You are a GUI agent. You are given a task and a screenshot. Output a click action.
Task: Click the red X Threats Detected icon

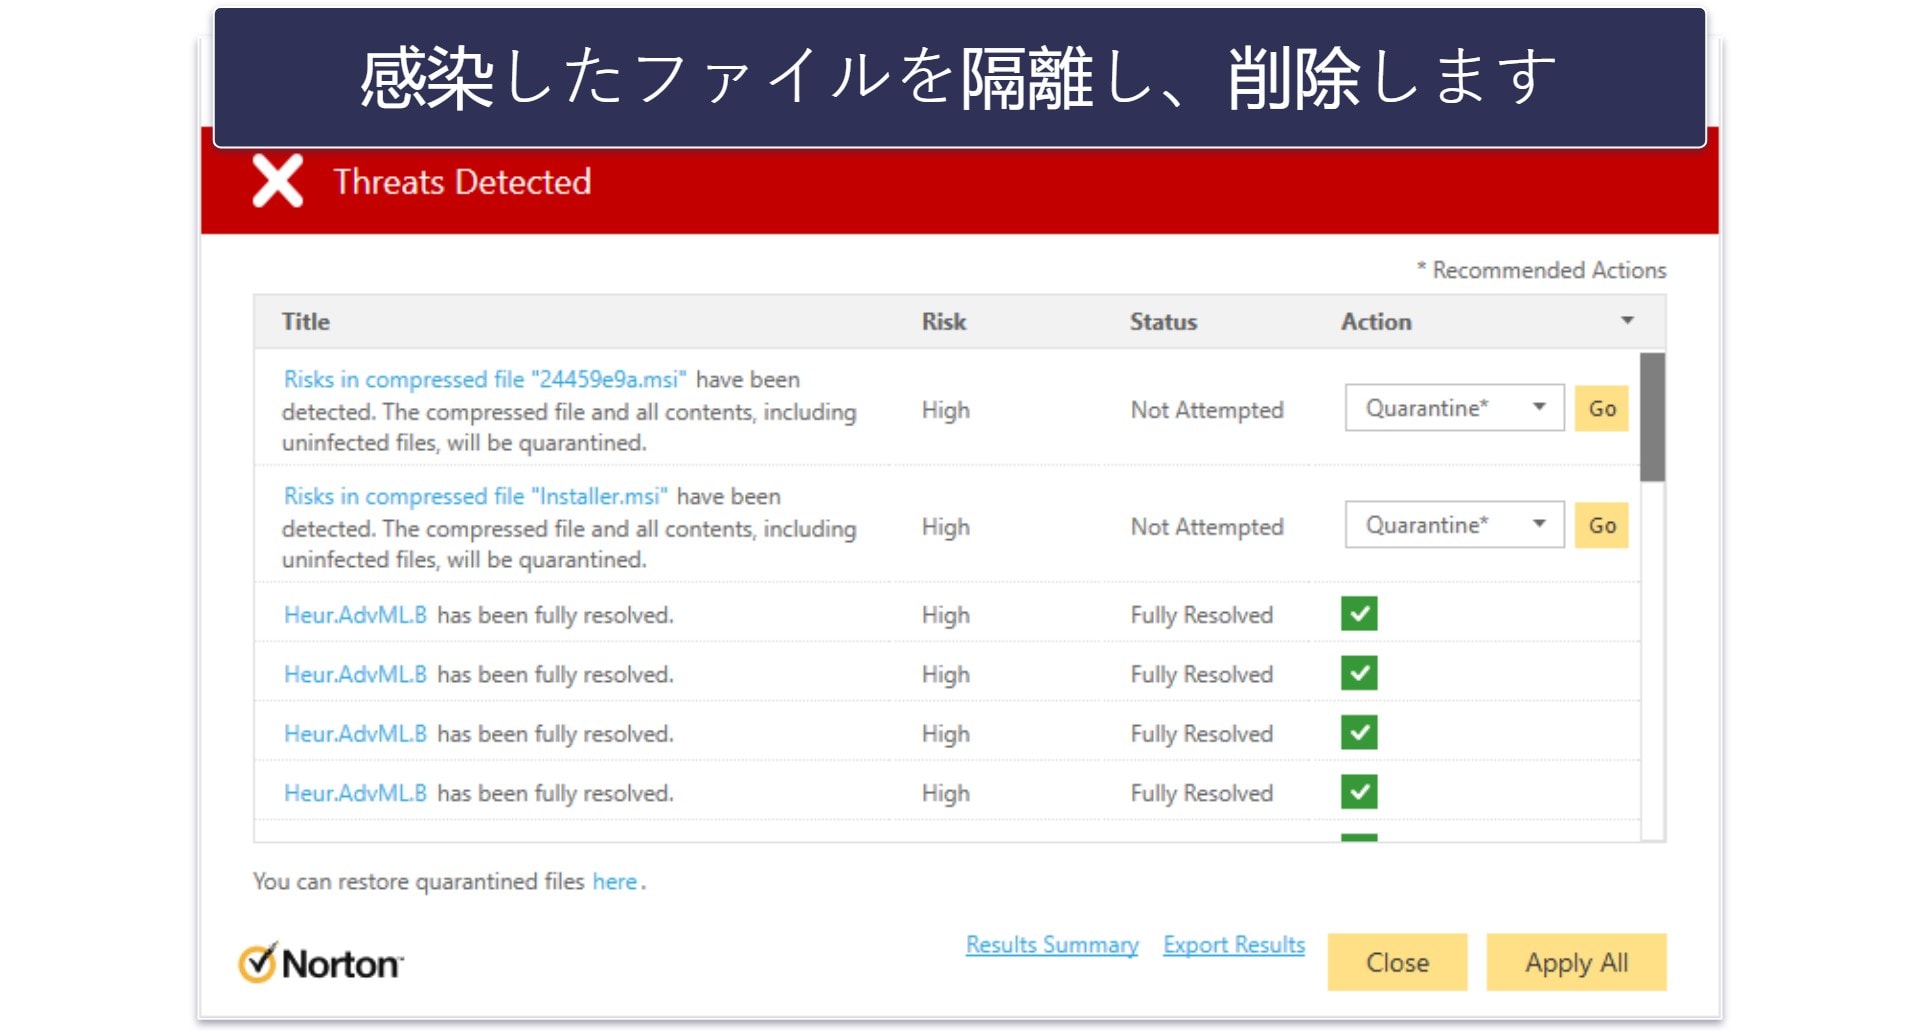(x=277, y=181)
